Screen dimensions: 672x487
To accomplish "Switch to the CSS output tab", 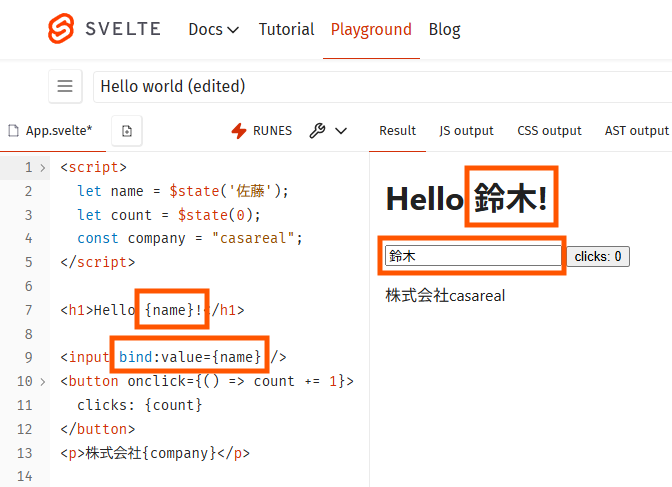I will [549, 131].
